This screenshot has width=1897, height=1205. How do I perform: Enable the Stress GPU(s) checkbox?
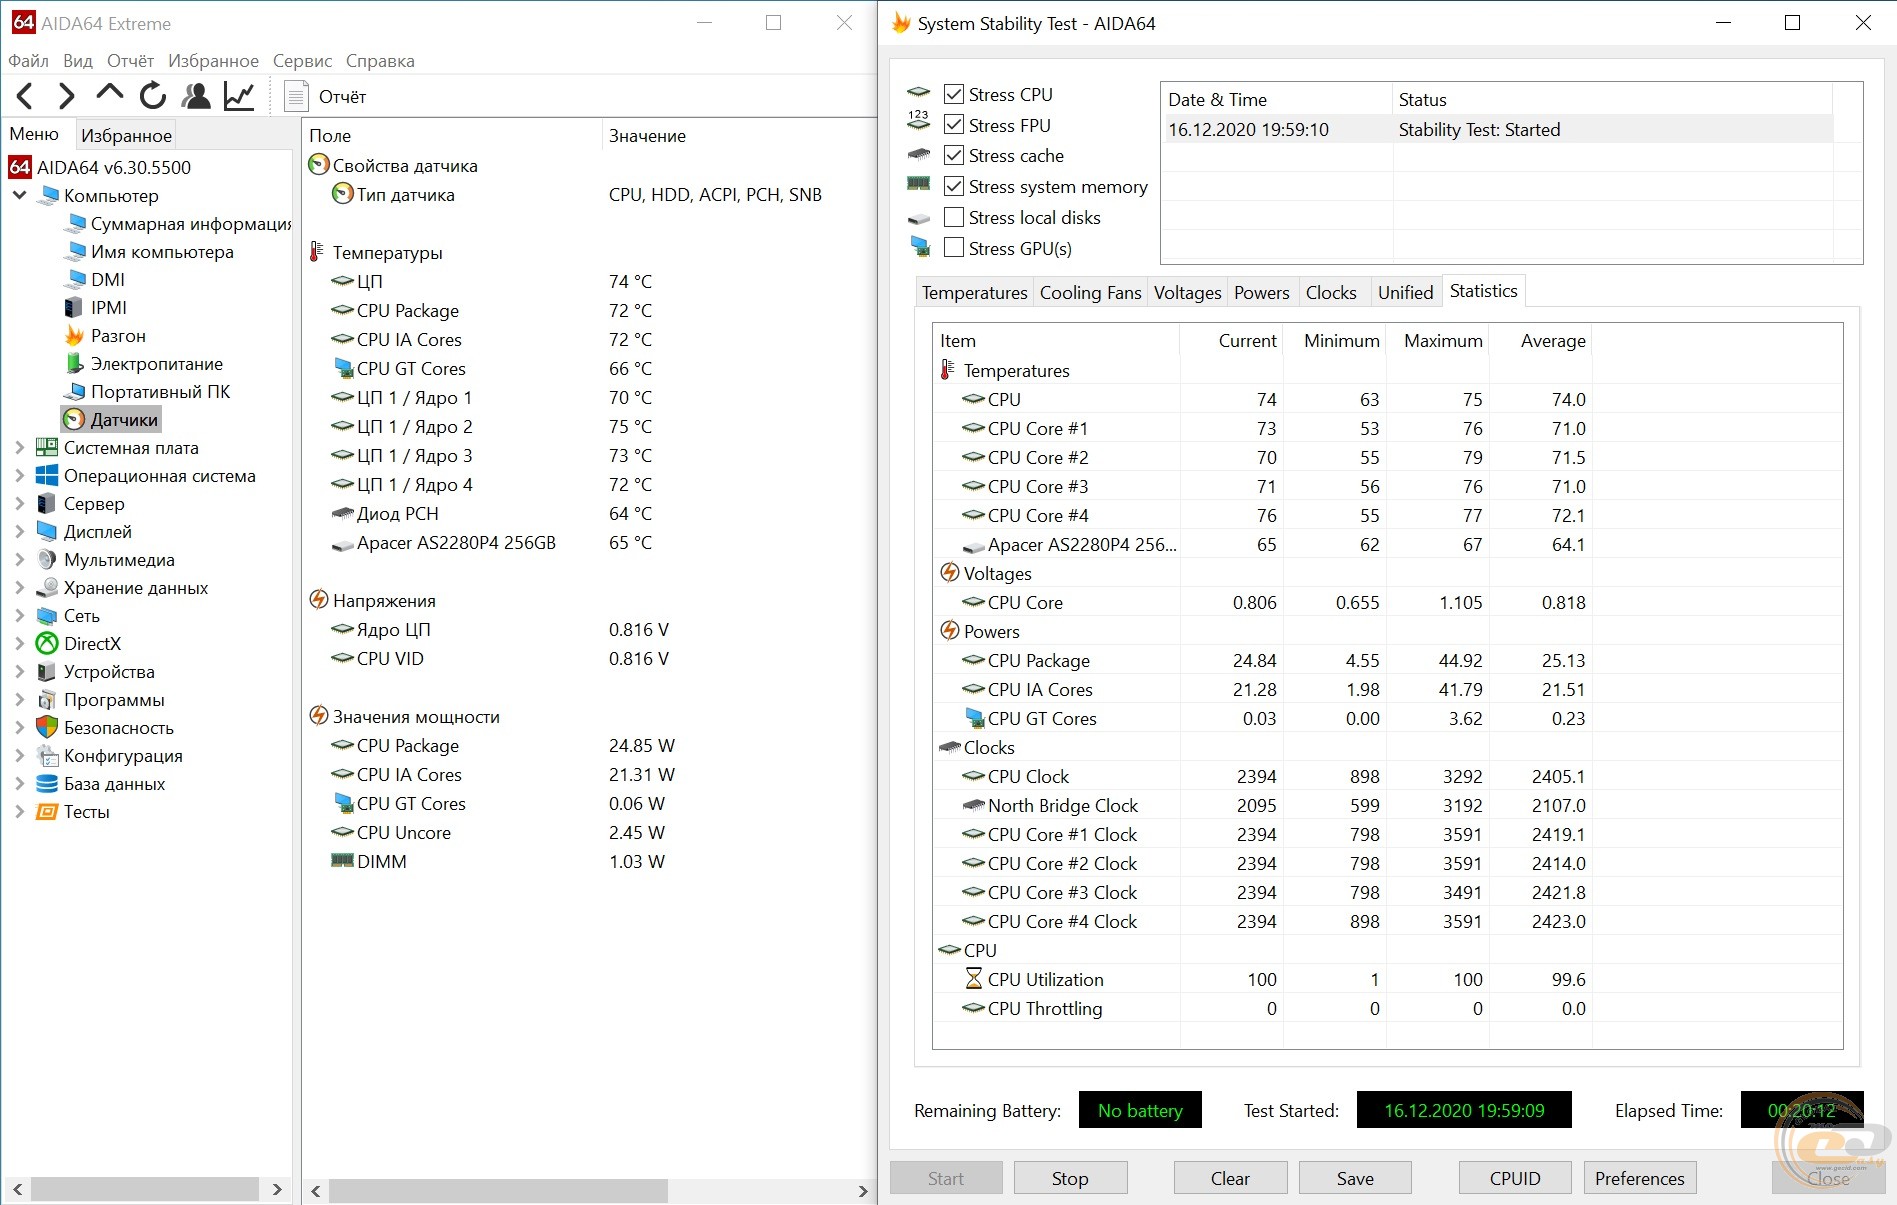point(954,248)
